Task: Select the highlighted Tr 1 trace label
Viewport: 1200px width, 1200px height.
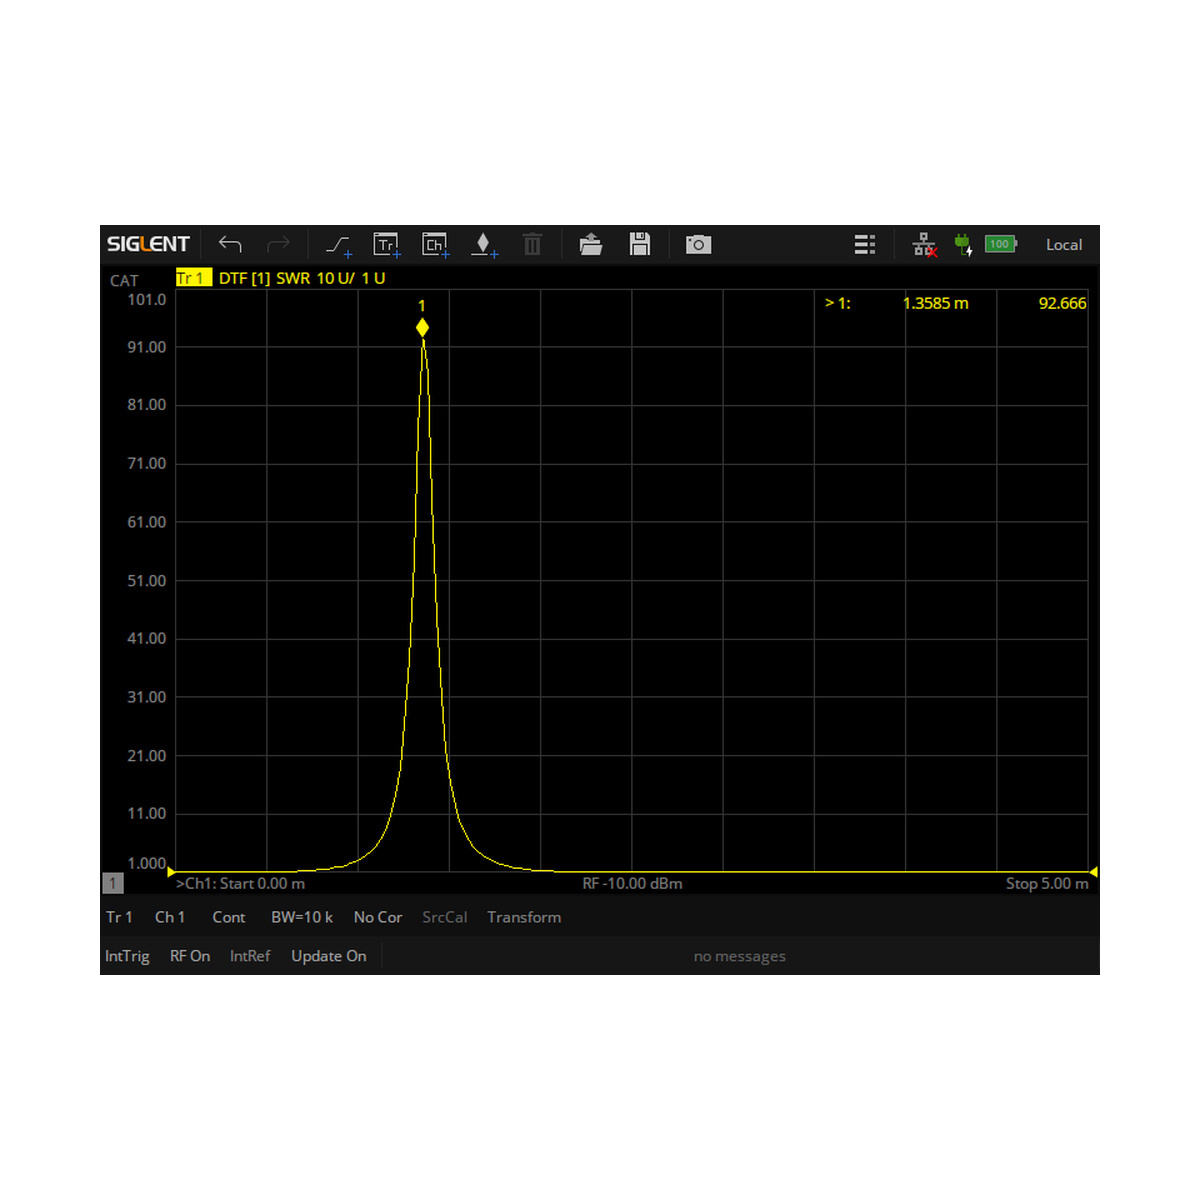Action: click(x=193, y=278)
